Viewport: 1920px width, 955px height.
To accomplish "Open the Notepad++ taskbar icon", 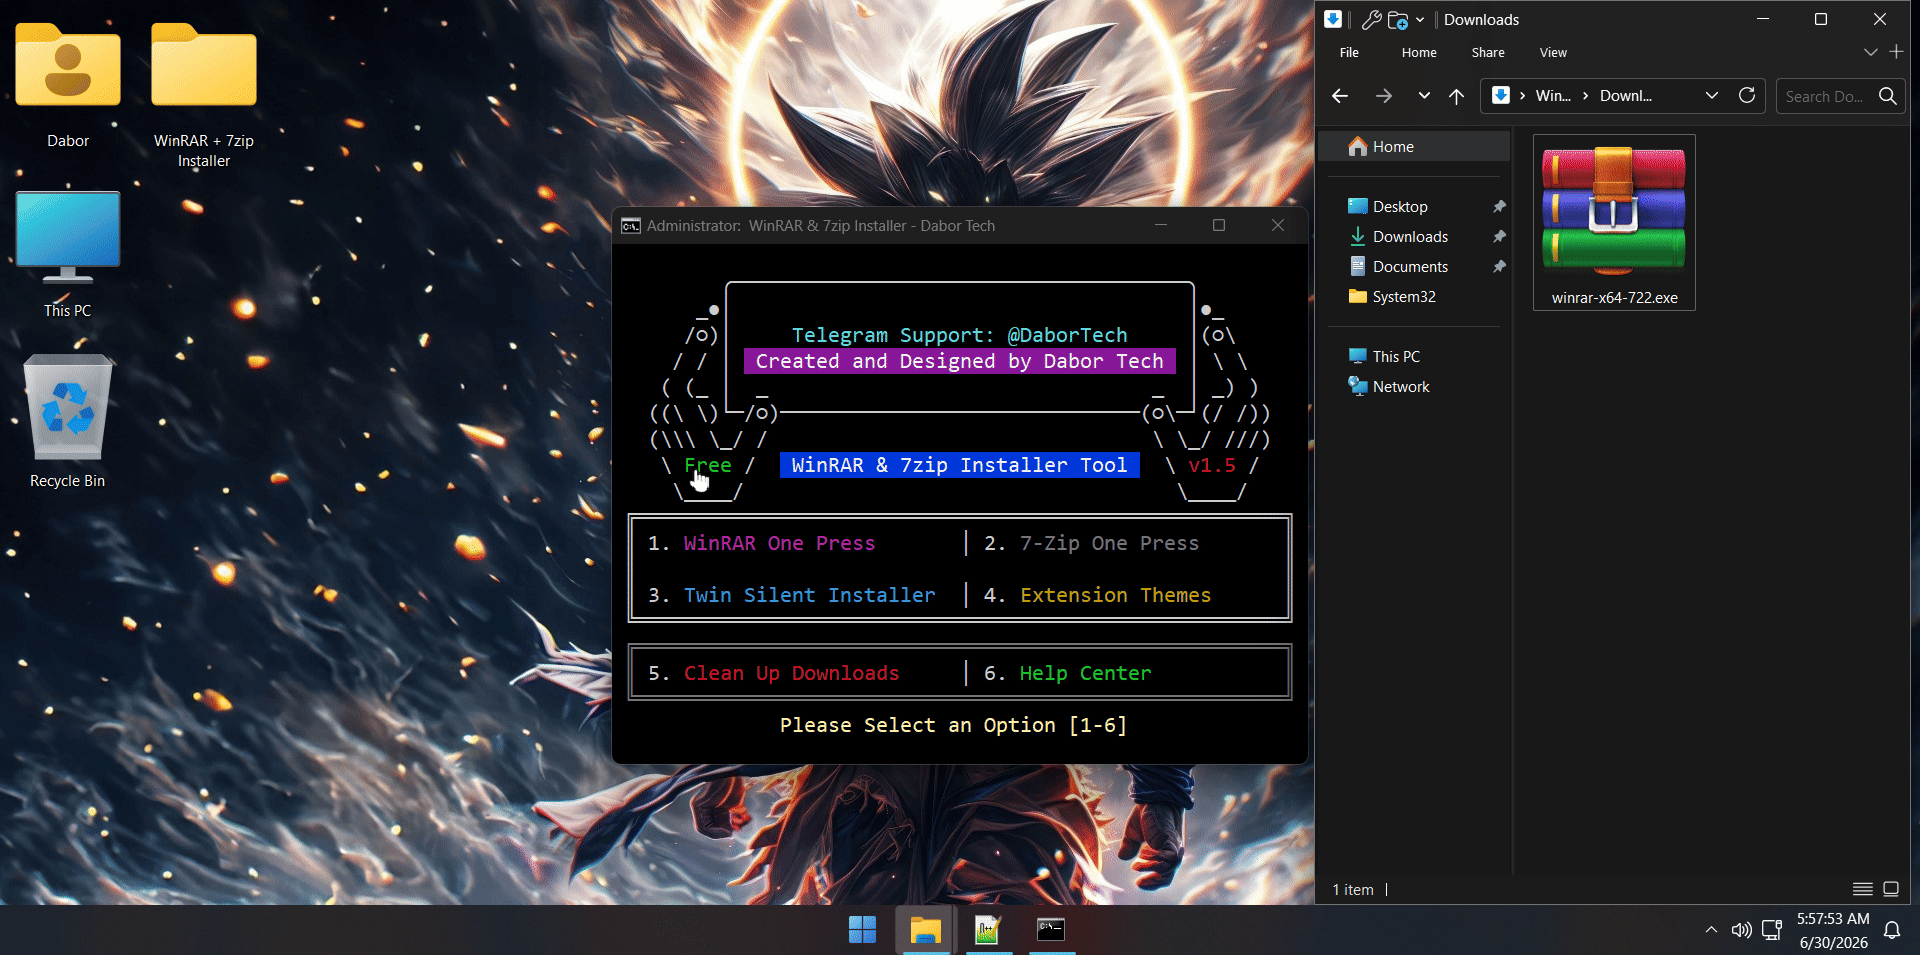I will point(988,930).
